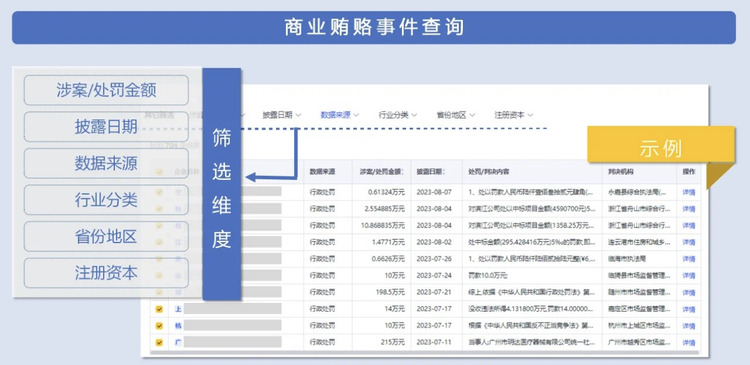Uncheck the checkbox in the 14万元 row
The height and width of the screenshot is (365, 750).
coord(159,309)
